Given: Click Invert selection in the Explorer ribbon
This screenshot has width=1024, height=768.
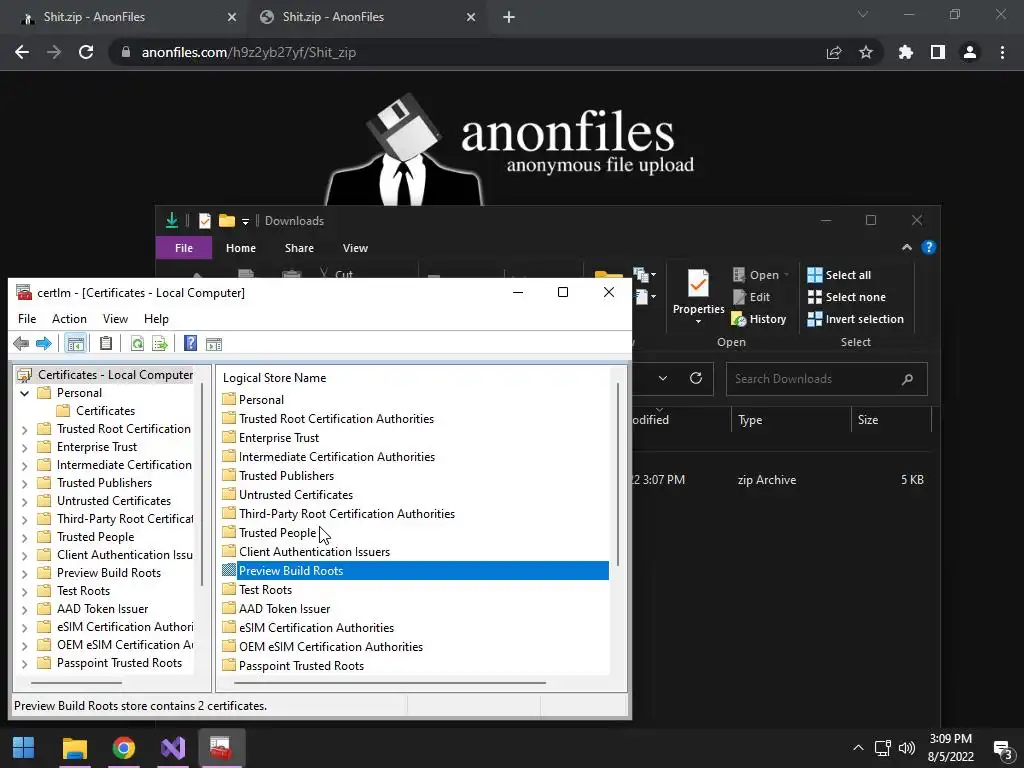Looking at the screenshot, I should (x=856, y=319).
